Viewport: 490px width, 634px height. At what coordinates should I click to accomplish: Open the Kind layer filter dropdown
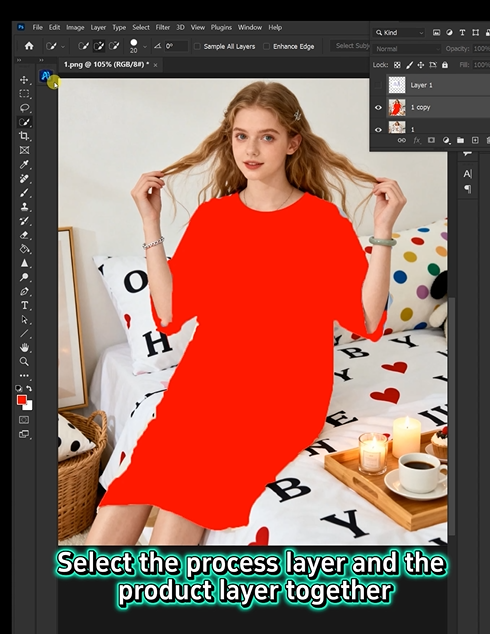[x=399, y=33]
